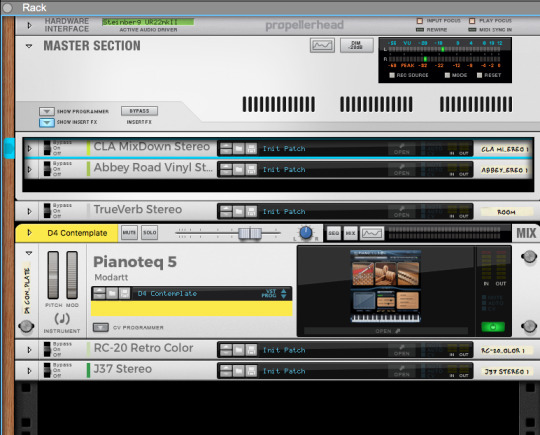
Task: Click the D4 Contemplate channel level fader
Action: 250,234
